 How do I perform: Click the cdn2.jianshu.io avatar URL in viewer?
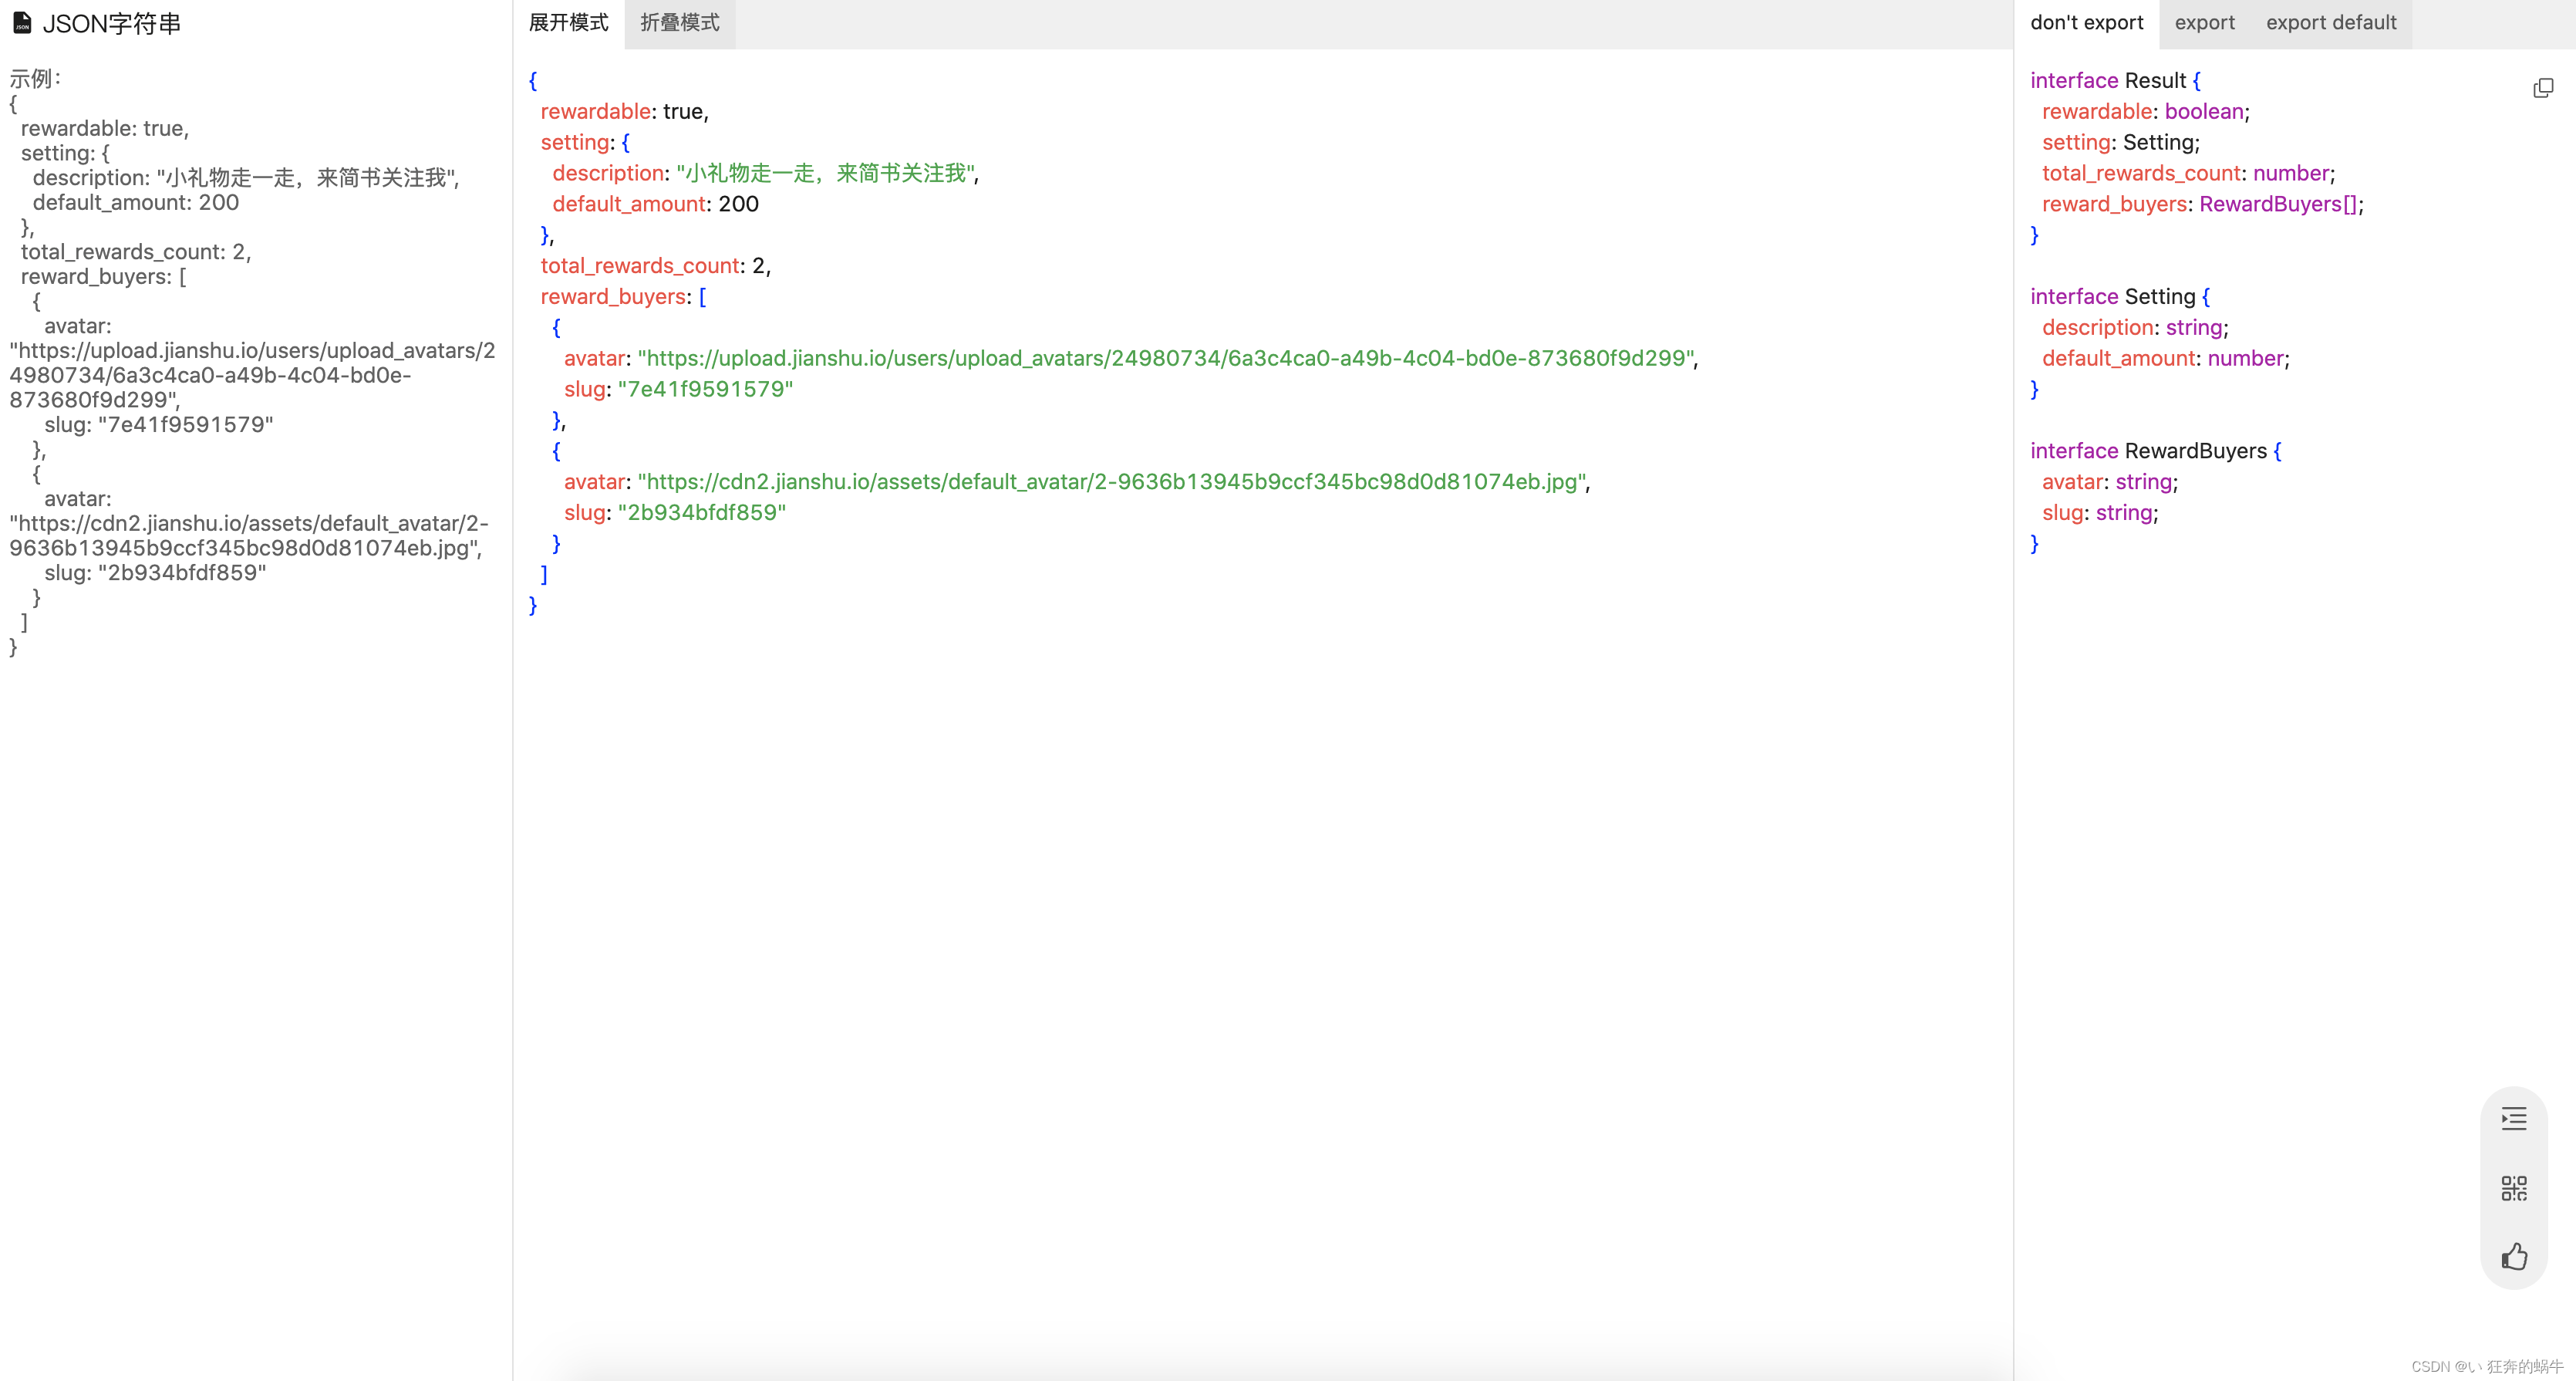pyautogui.click(x=1112, y=482)
